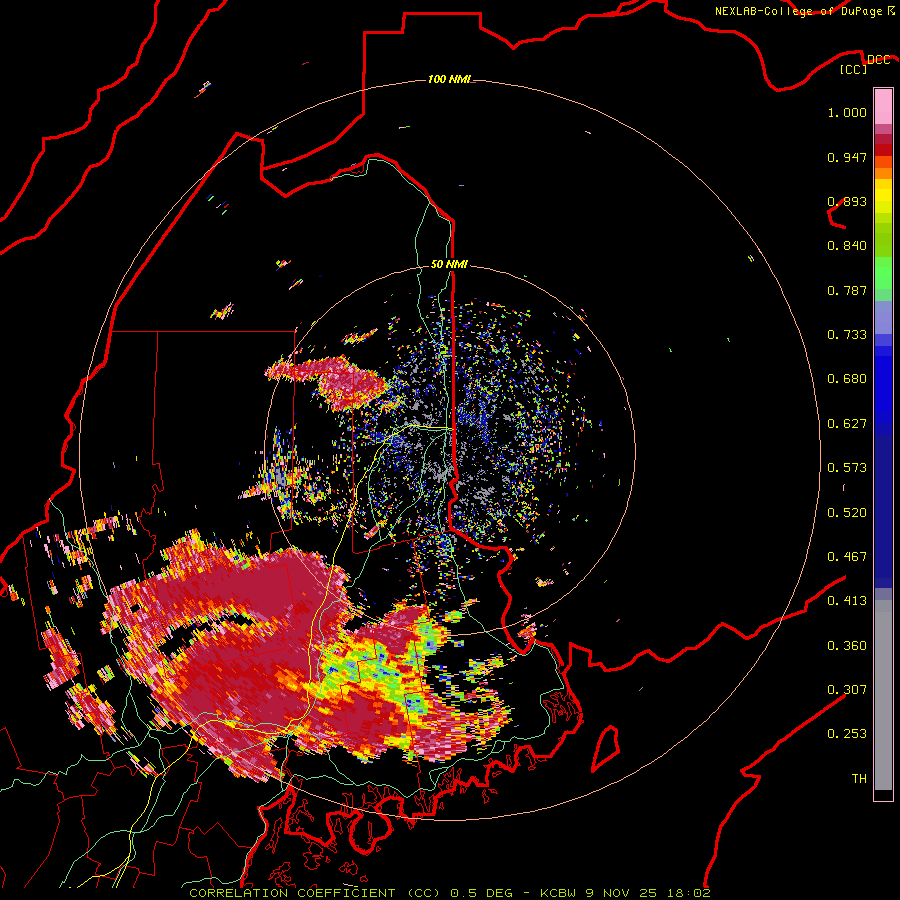Click the pink swatch at top of color bar
Image resolution: width=900 pixels, height=900 pixels.
point(883,106)
